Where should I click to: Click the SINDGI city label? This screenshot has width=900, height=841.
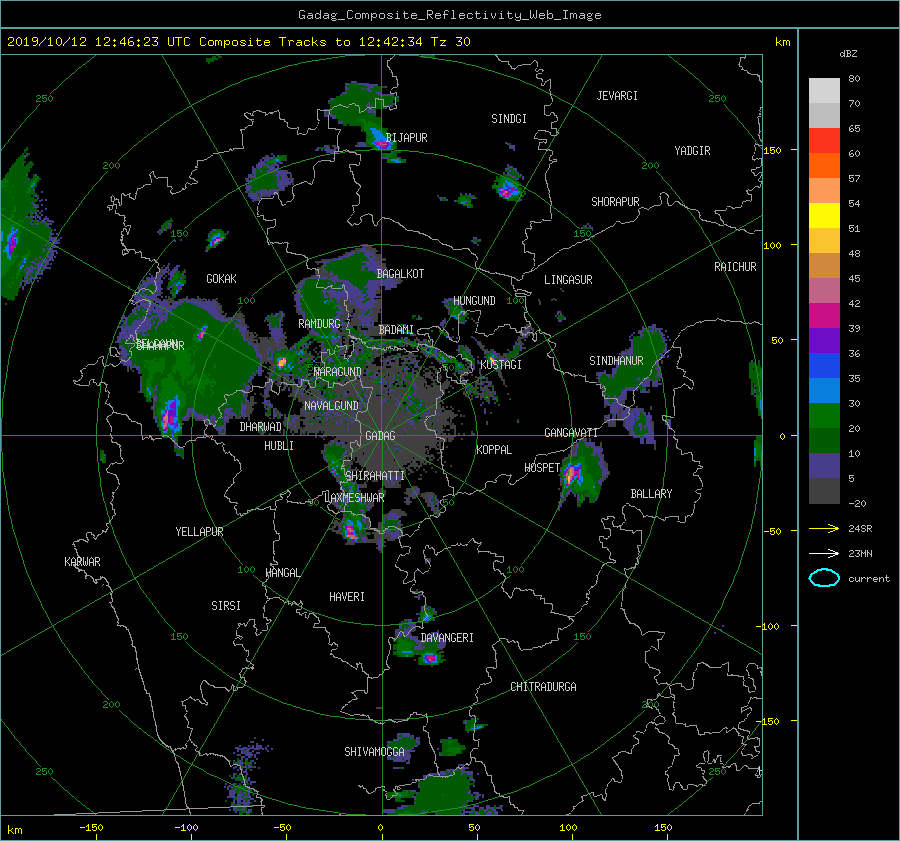(509, 119)
